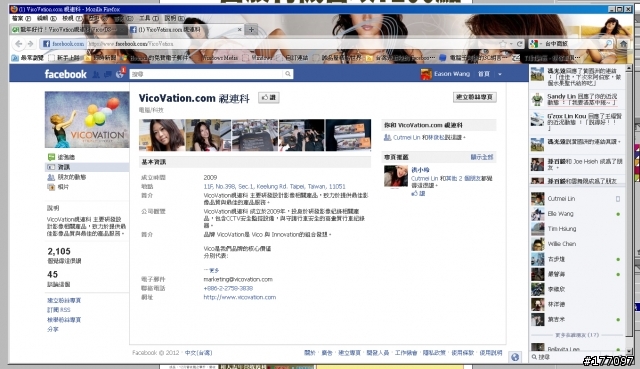The image size is (640, 369).
Task: Click the Sandy Lin ticker story
Action: point(577,99)
